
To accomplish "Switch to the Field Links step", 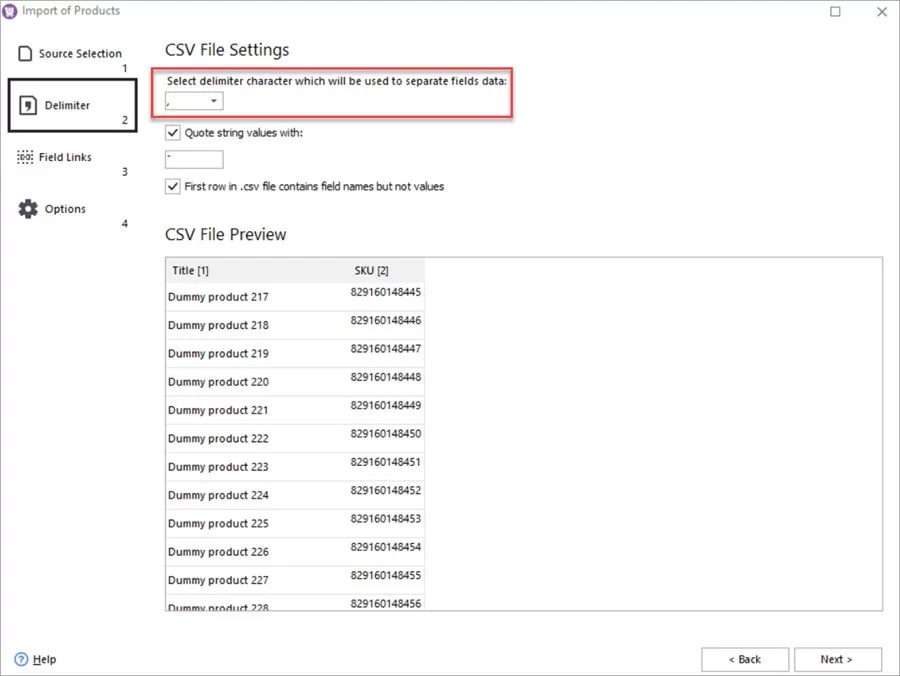I will point(64,156).
